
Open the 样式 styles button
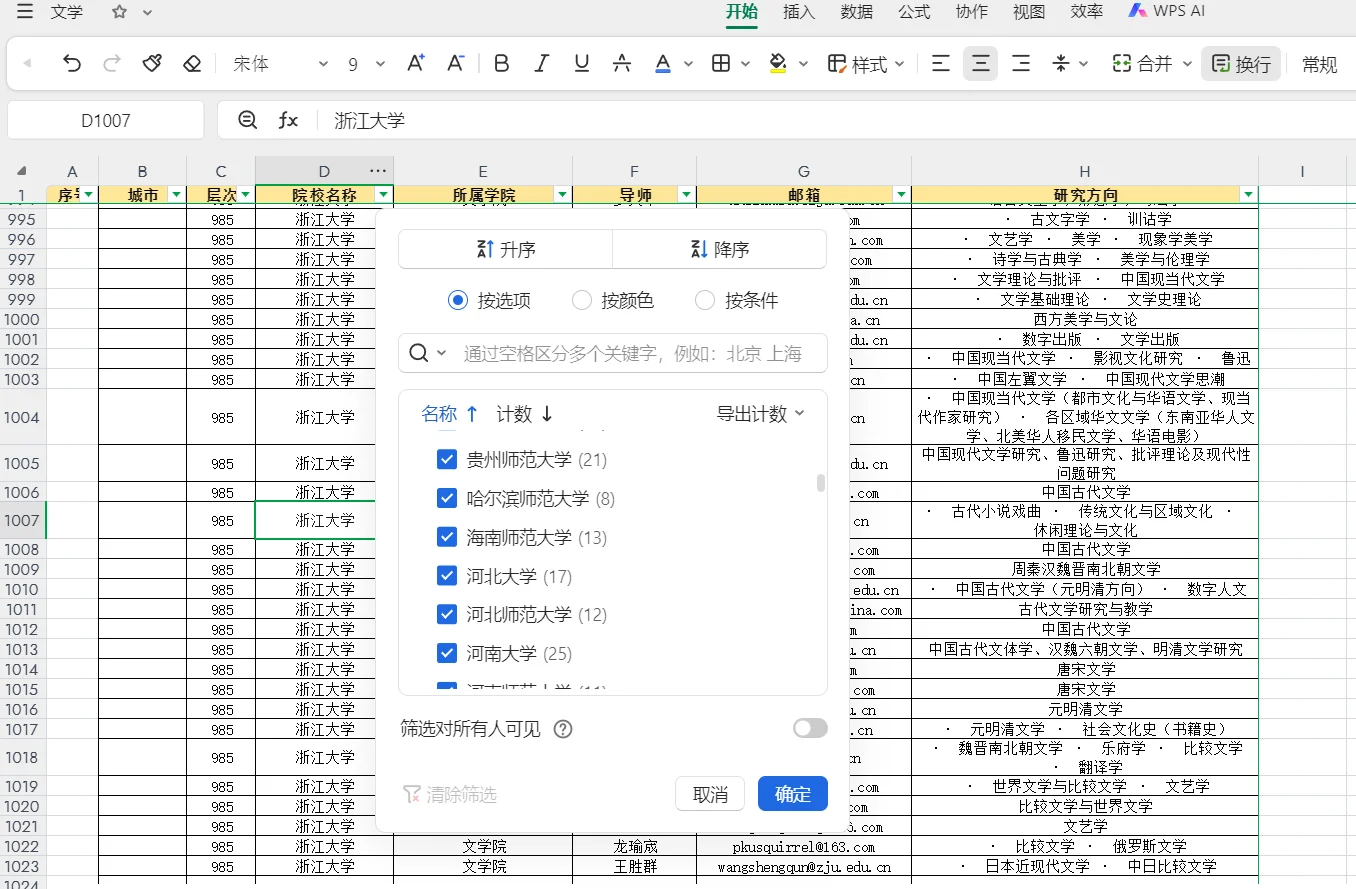[858, 64]
